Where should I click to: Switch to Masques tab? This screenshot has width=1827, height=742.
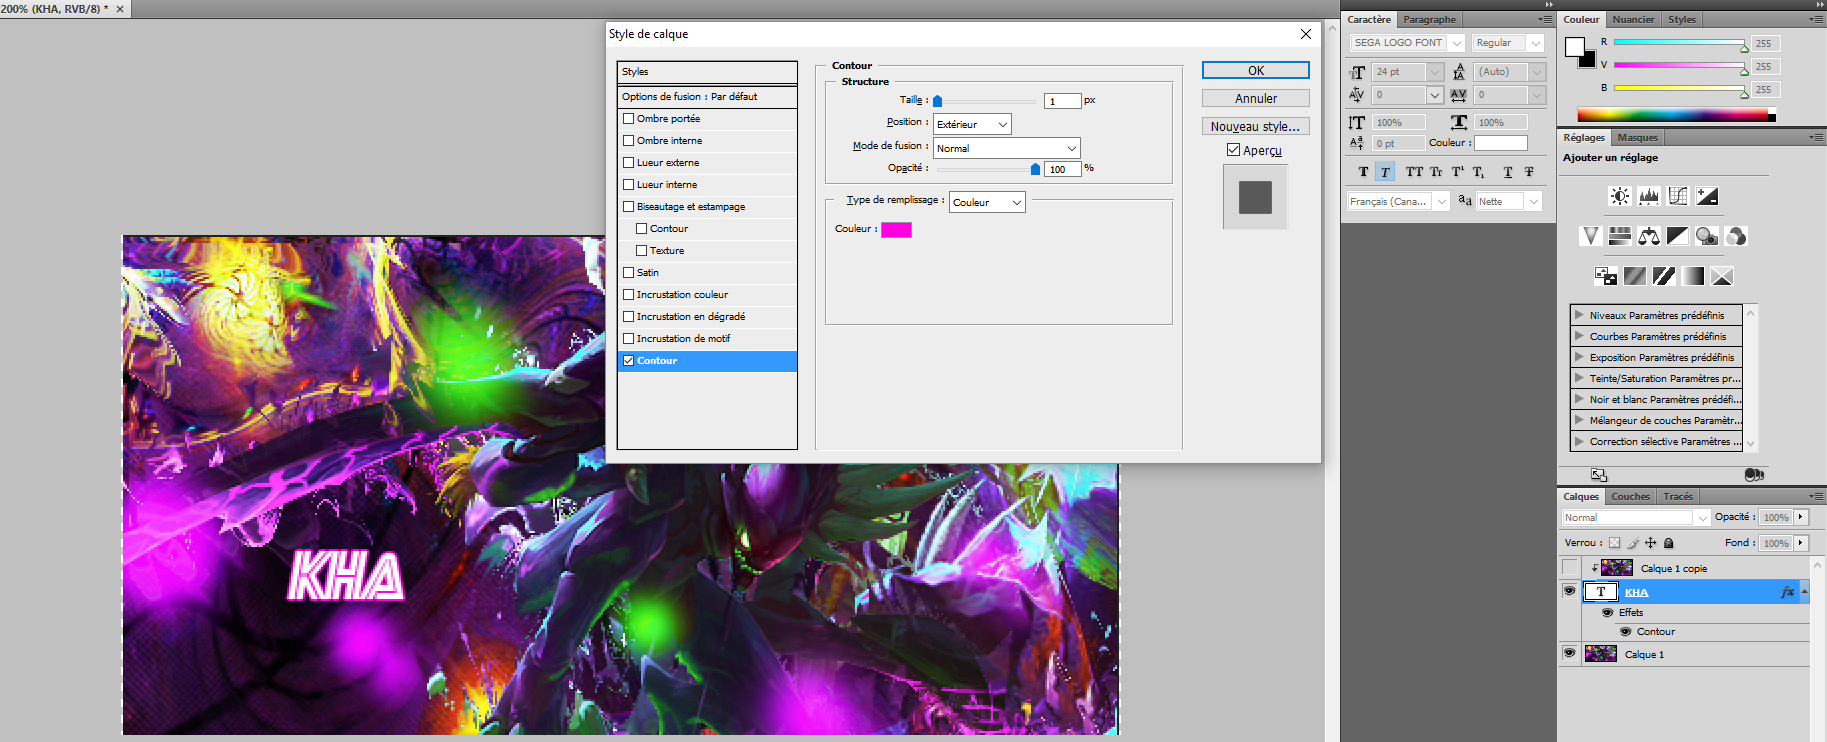coord(1637,138)
